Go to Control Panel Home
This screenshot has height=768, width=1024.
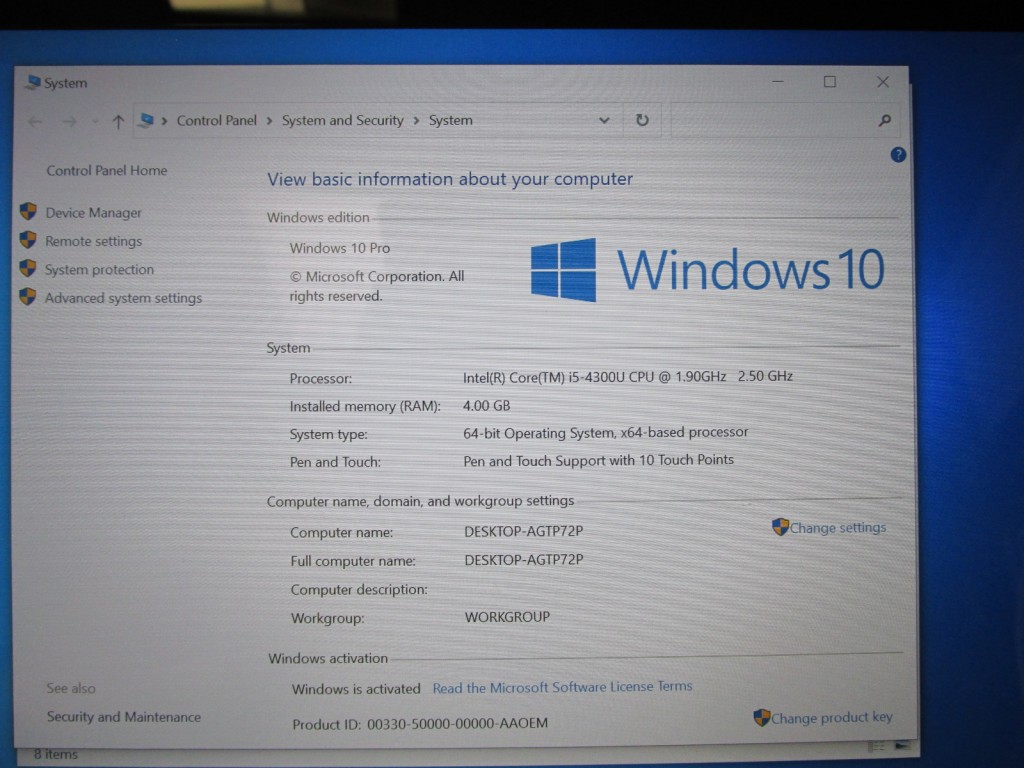(x=106, y=170)
